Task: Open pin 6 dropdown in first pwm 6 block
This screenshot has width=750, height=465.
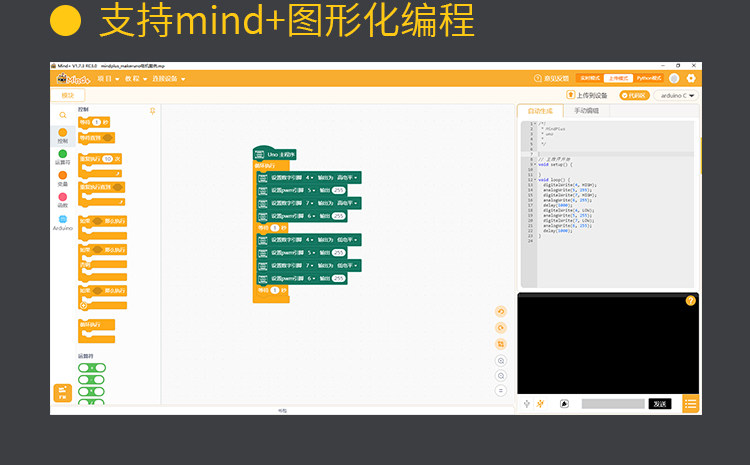Action: coord(312,216)
